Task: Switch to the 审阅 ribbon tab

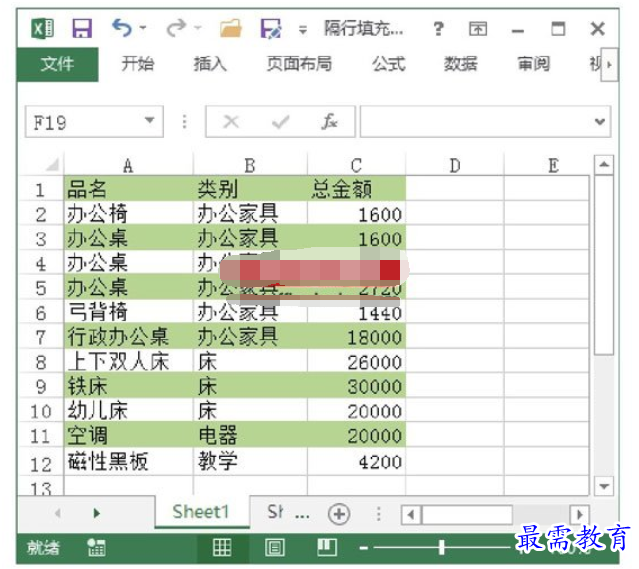Action: click(x=533, y=64)
